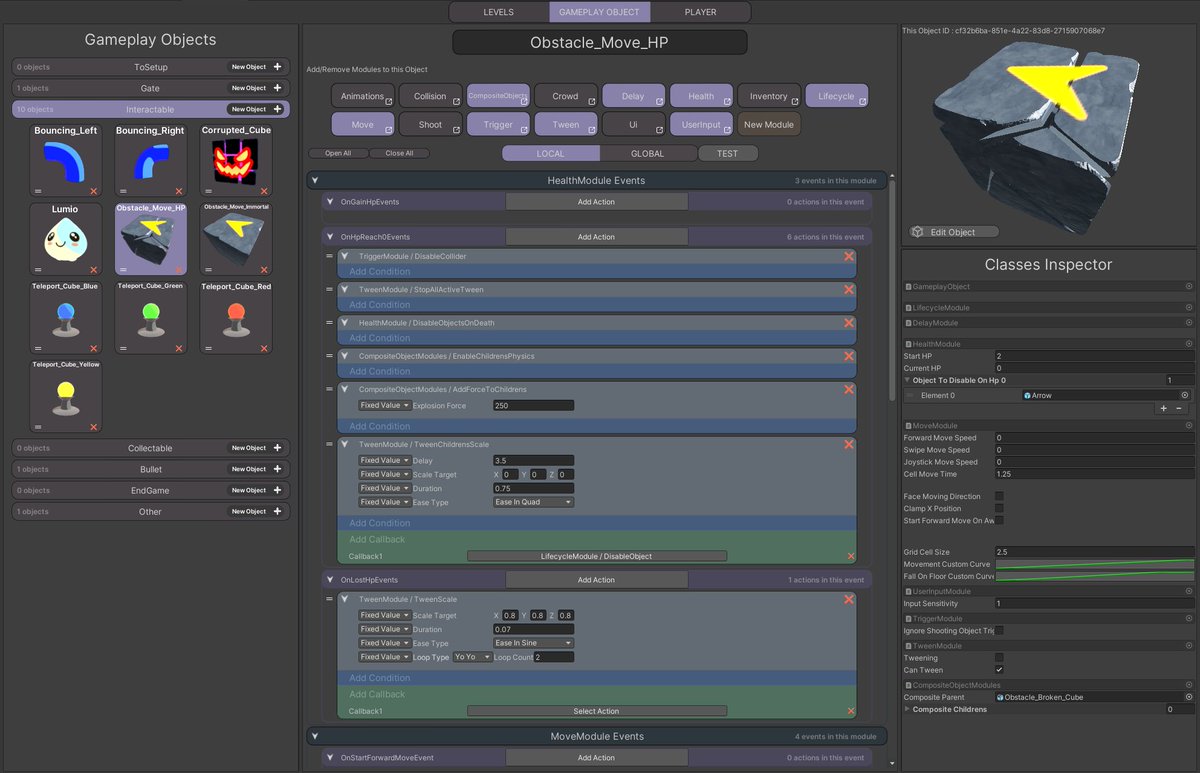Expand the Composite Childrens foldout
The width and height of the screenshot is (1200, 773).
907,709
